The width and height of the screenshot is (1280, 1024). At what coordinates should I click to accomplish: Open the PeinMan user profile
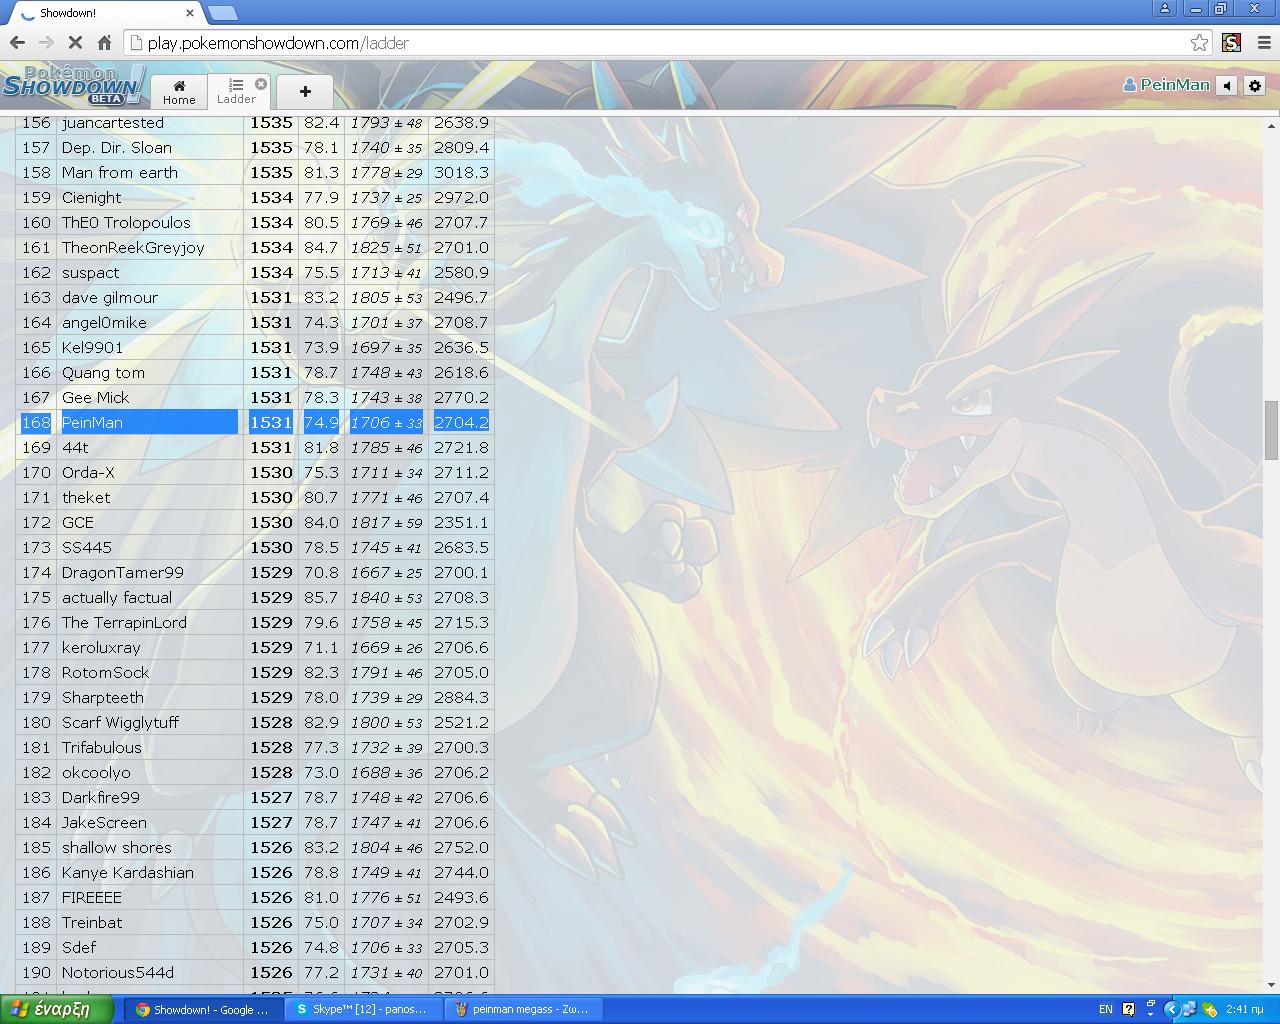coord(1166,85)
